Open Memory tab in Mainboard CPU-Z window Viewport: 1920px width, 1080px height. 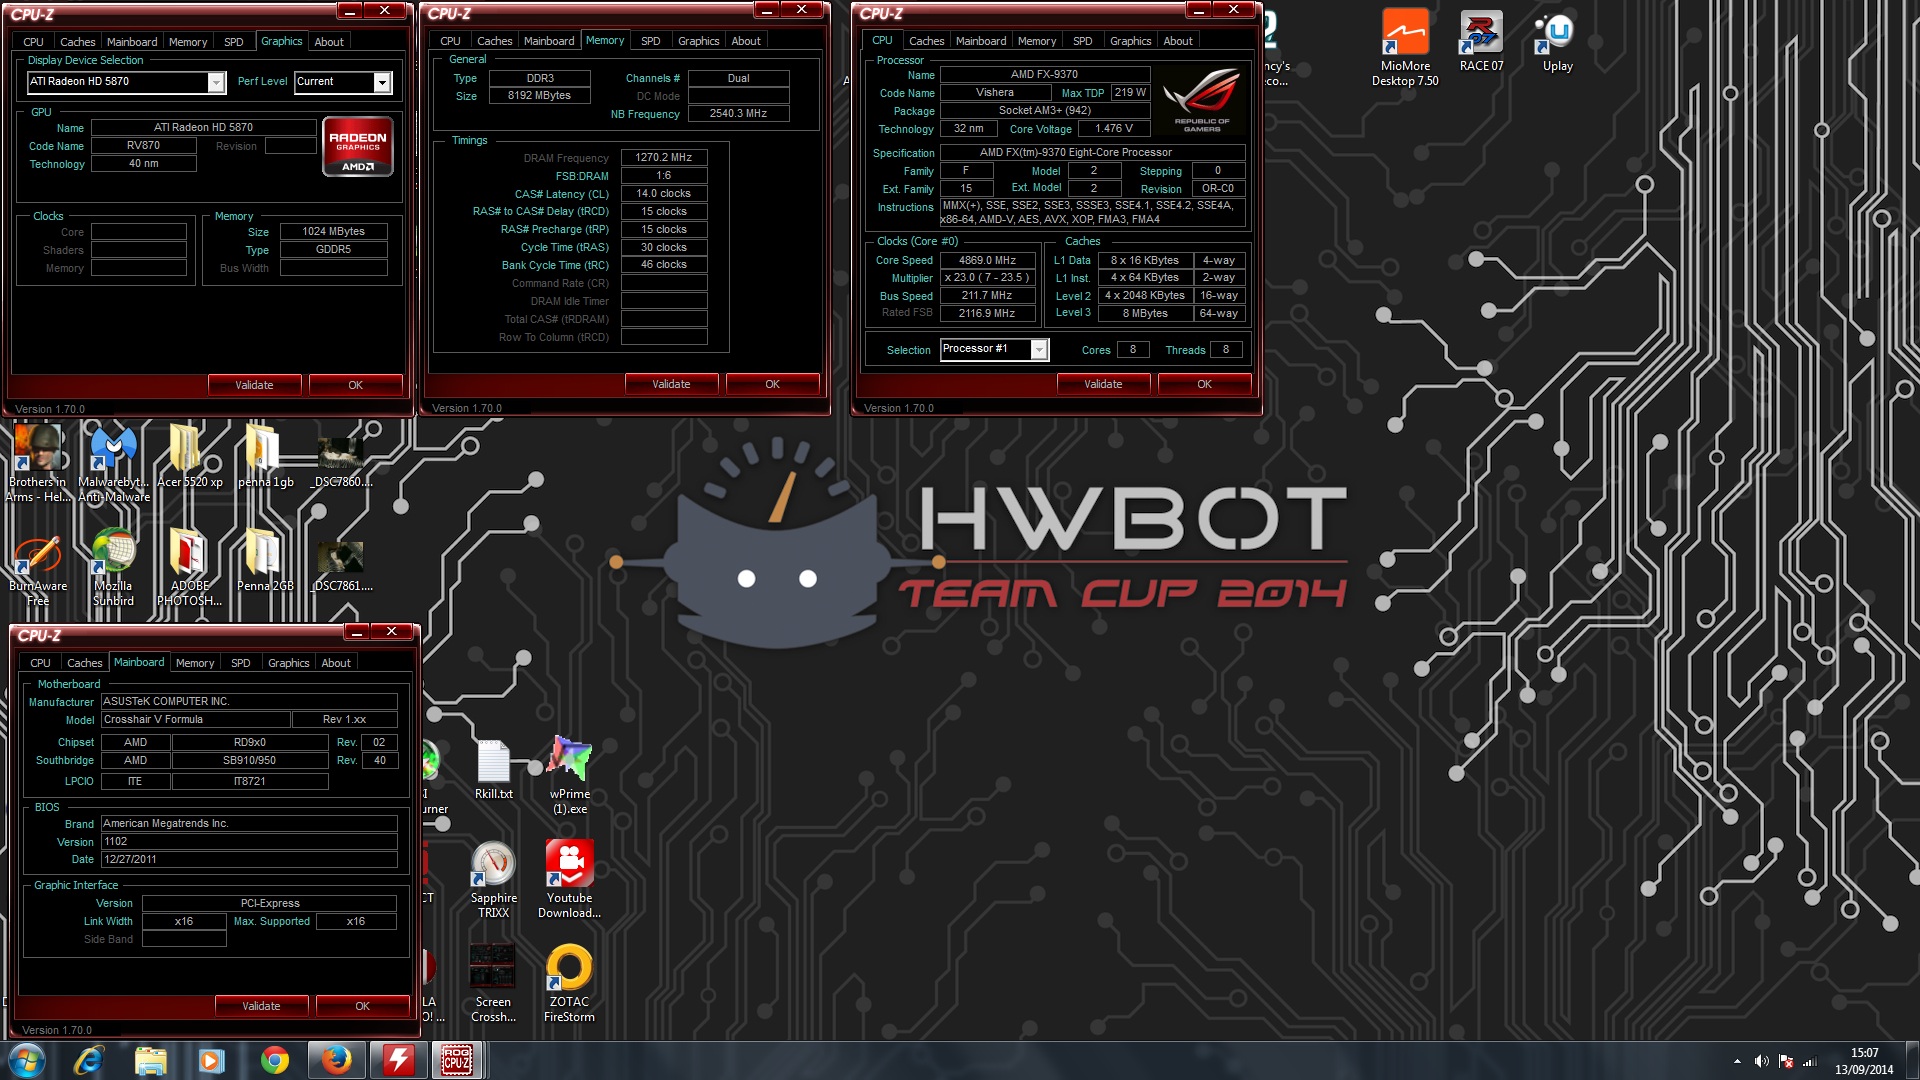(195, 663)
